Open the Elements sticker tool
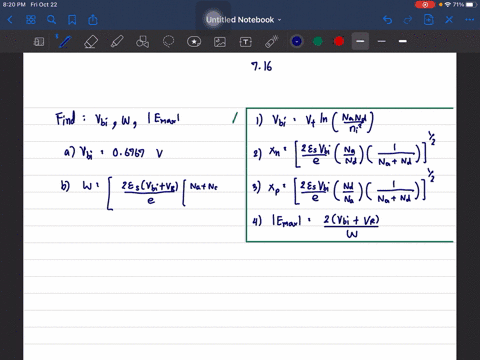Viewport: 480px width, 360px height. 194,42
